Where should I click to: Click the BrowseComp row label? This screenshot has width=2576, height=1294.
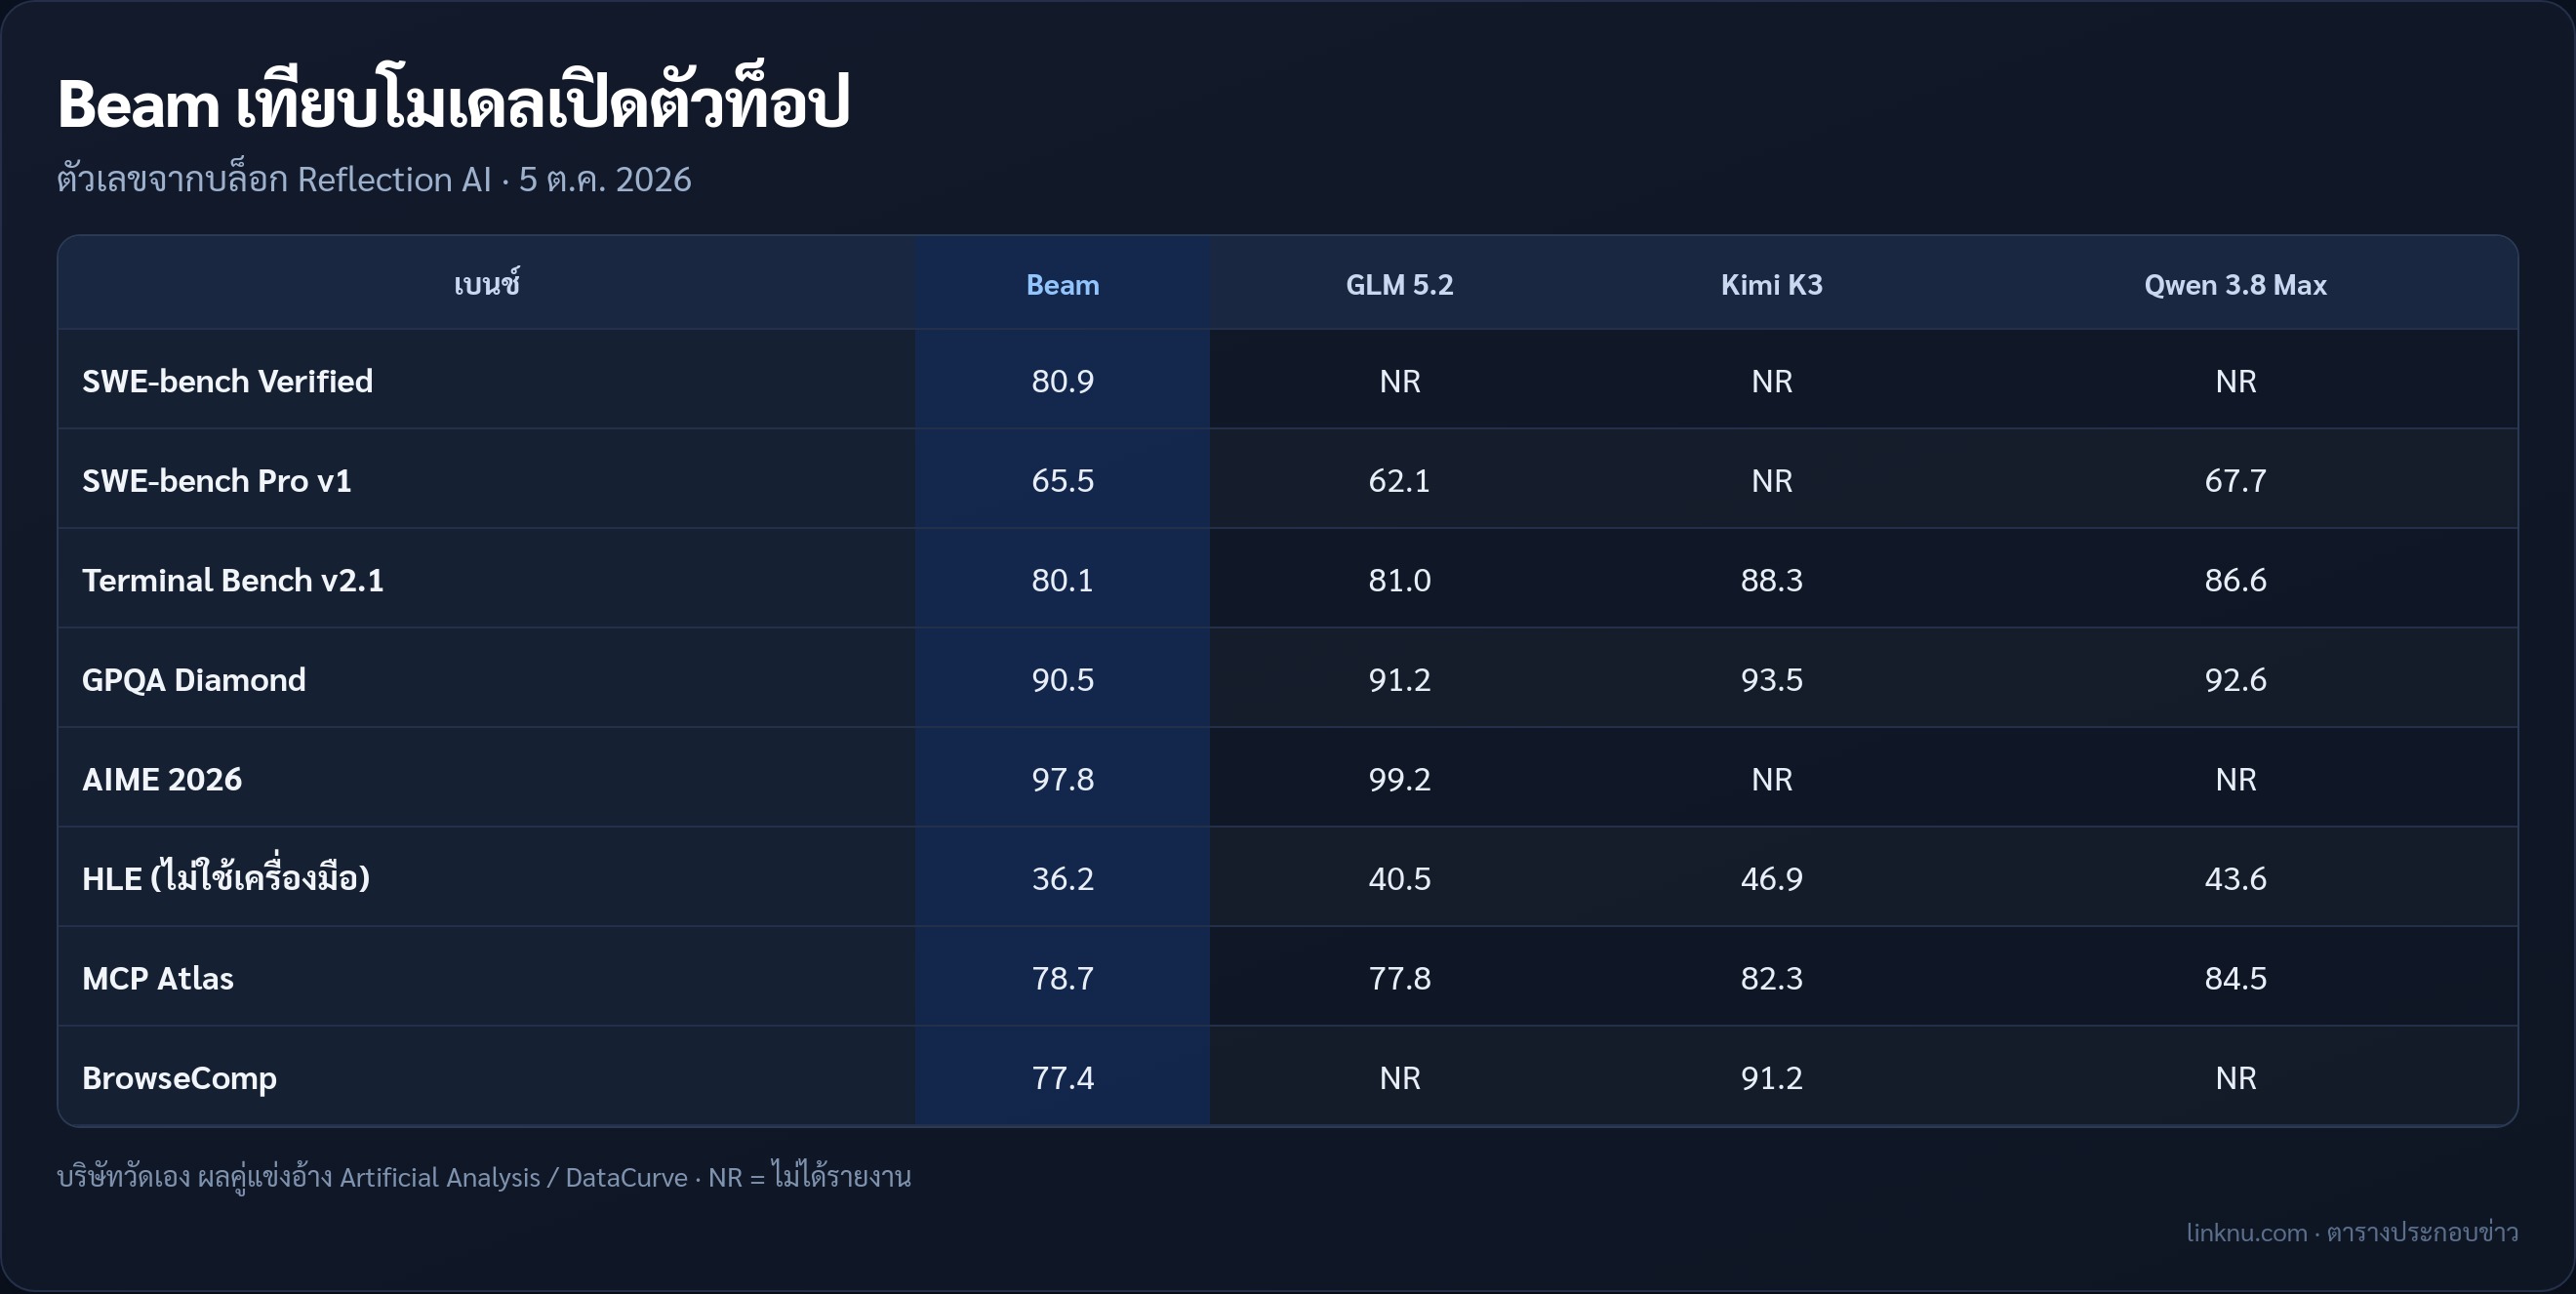(179, 1078)
